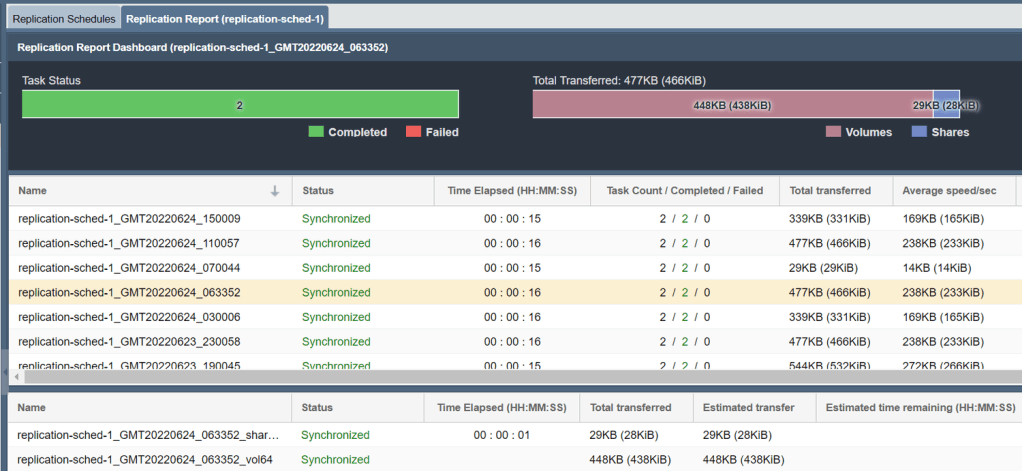The width and height of the screenshot is (1022, 471).
Task: Click the left scroll arrow of horizontal scrollbar
Action: pyautogui.click(x=14, y=377)
